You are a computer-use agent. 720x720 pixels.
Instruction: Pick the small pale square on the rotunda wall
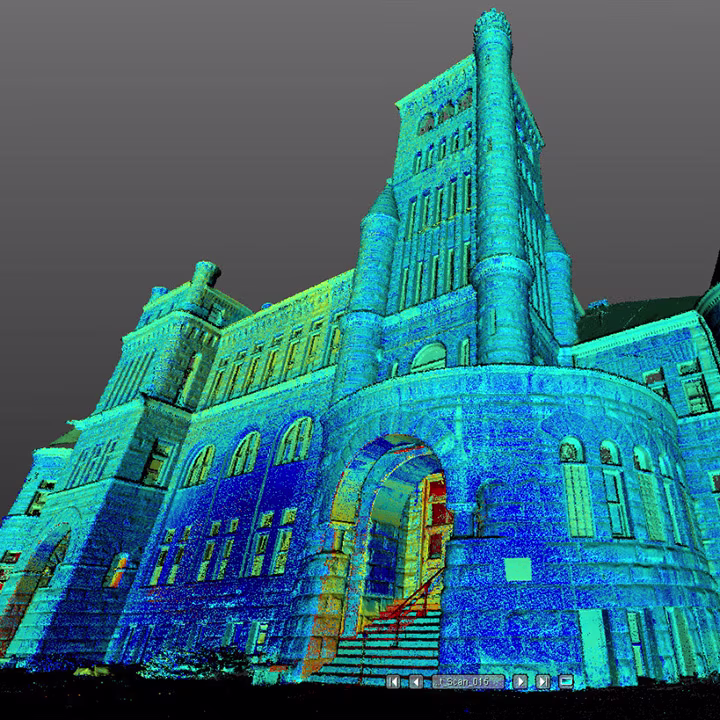pos(517,569)
